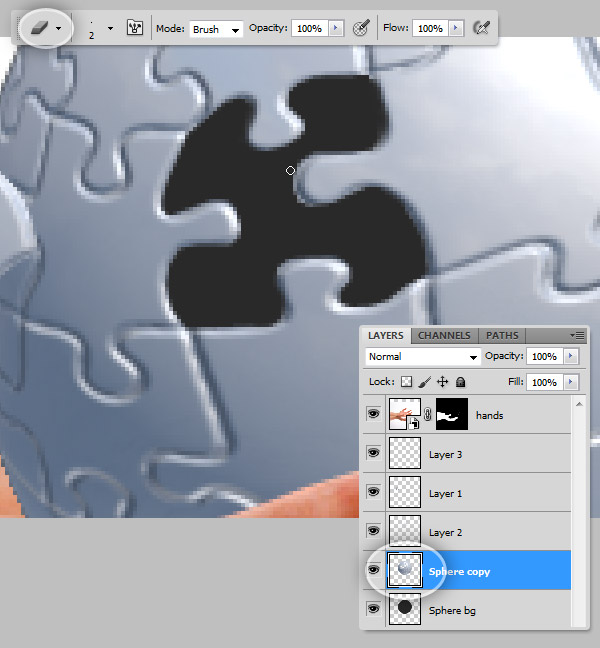This screenshot has height=648, width=600.
Task: Toggle the Brush panel icon
Action: tap(135, 29)
